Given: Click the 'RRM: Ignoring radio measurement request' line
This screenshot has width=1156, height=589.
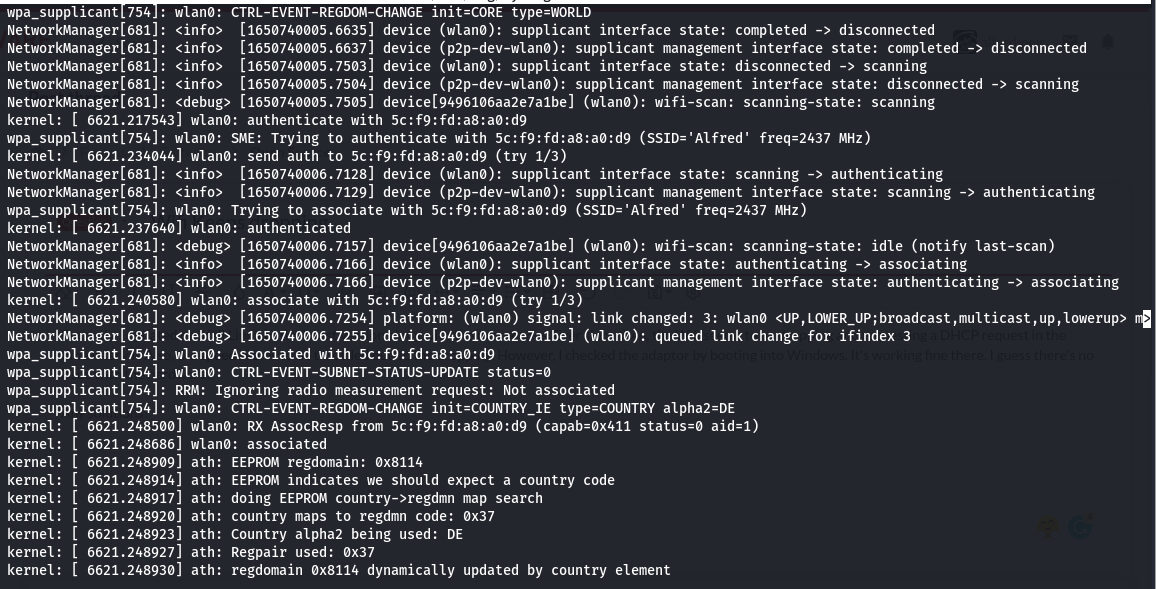Looking at the screenshot, I should click(x=310, y=390).
